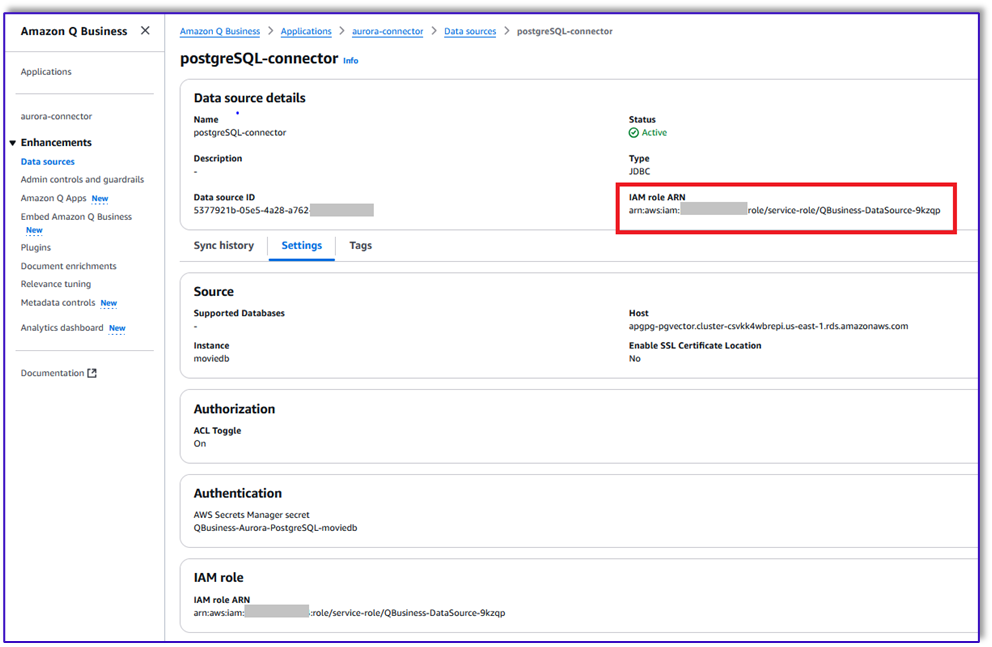Viewport: 992px width, 647px height.
Task: Open Plugins in the sidebar
Action: (x=36, y=248)
